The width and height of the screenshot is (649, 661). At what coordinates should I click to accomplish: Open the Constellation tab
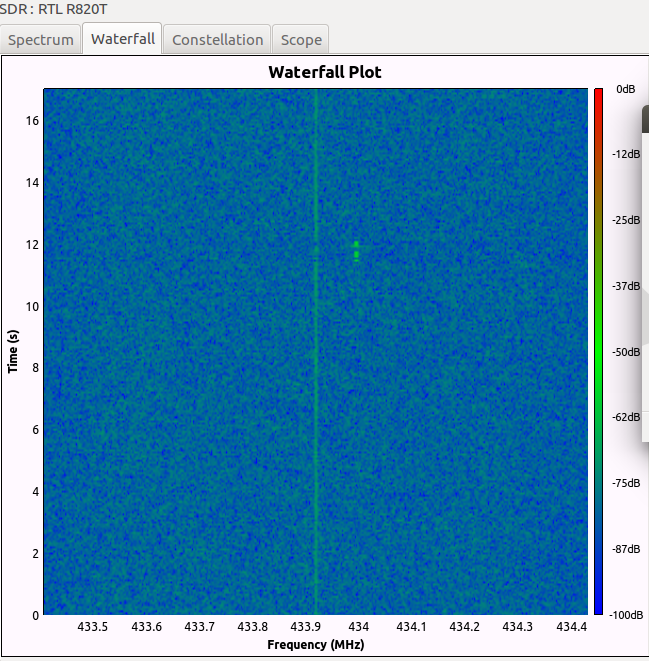click(217, 40)
